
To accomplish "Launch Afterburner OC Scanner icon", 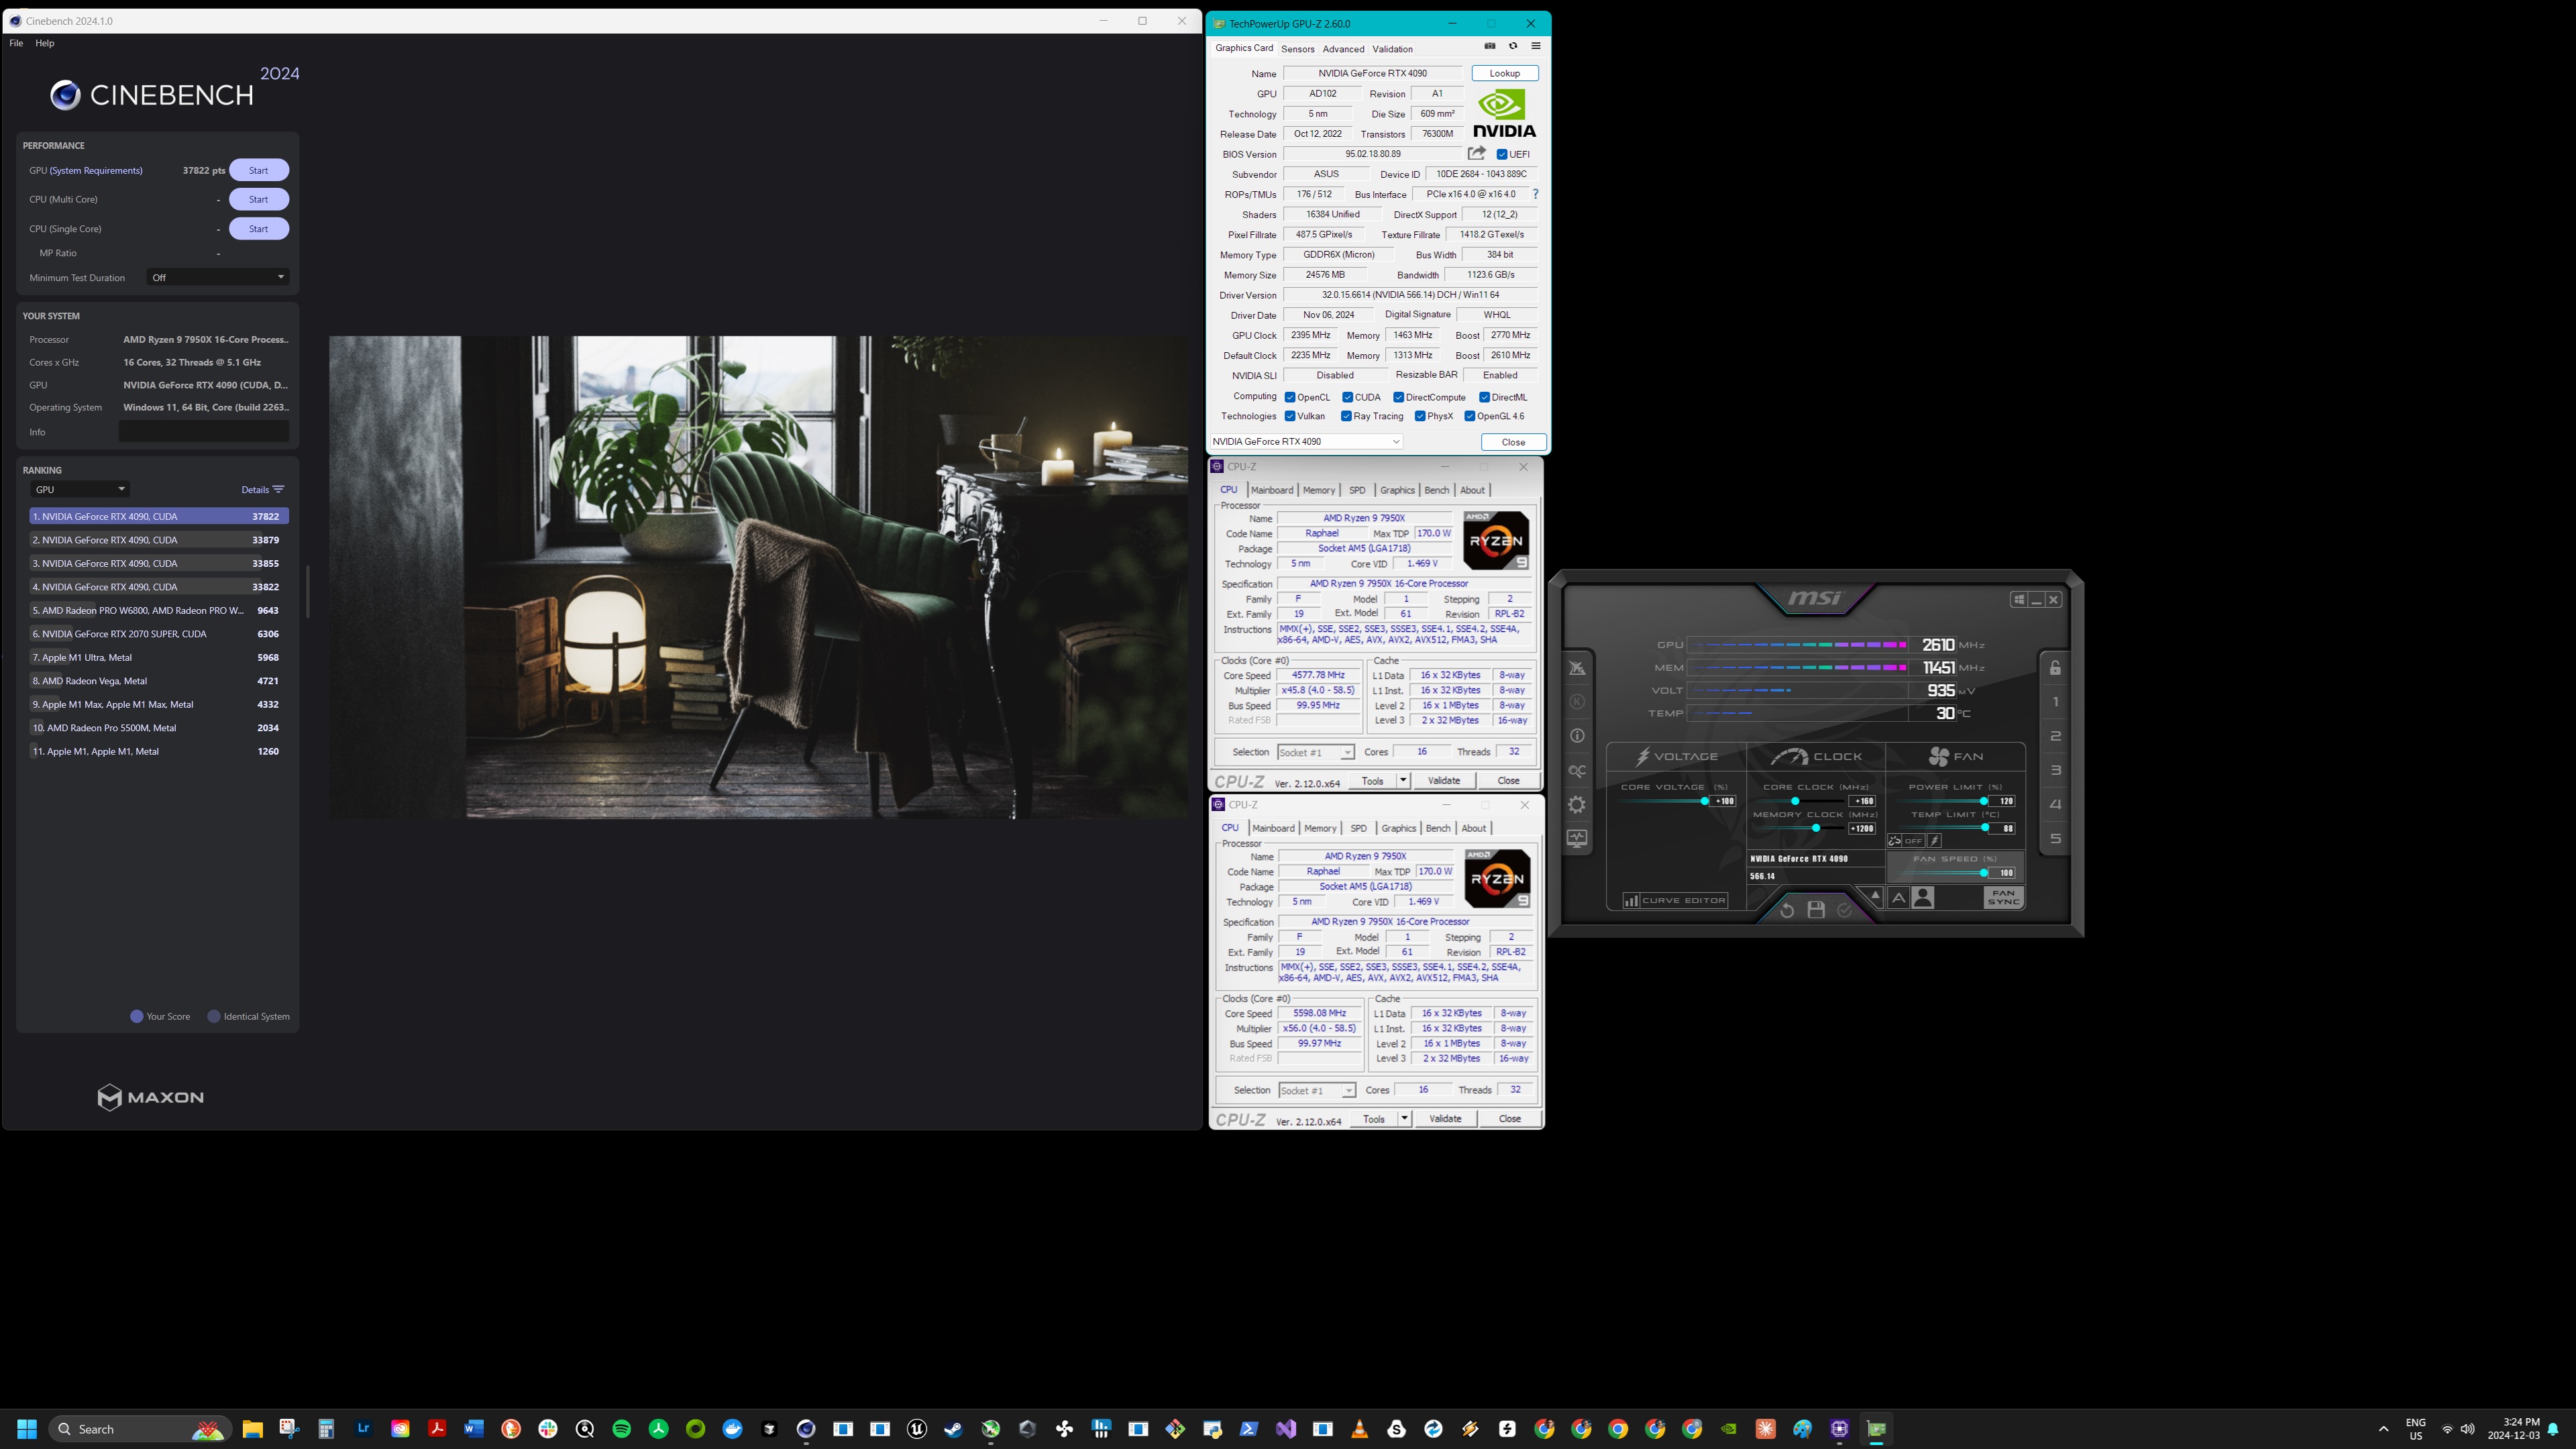I will [x=1577, y=770].
